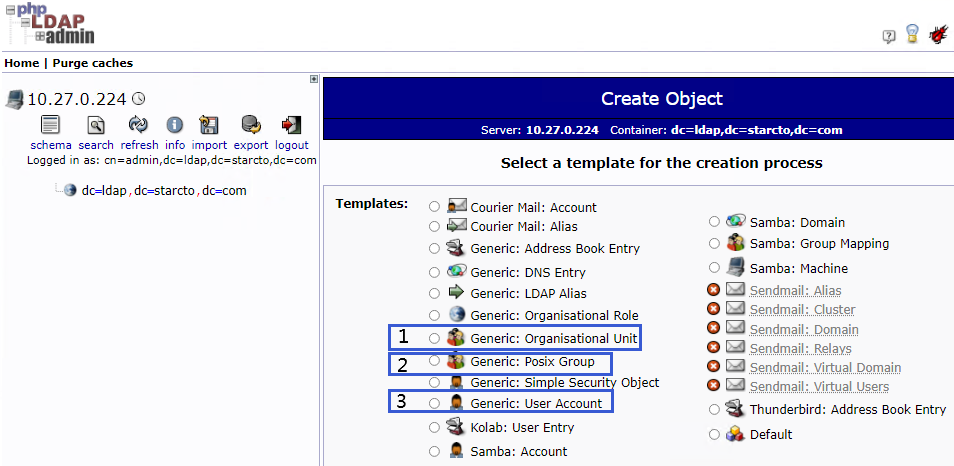Click the import floppy icon
Screen dimensions: 954x466
pyautogui.click(x=209, y=125)
